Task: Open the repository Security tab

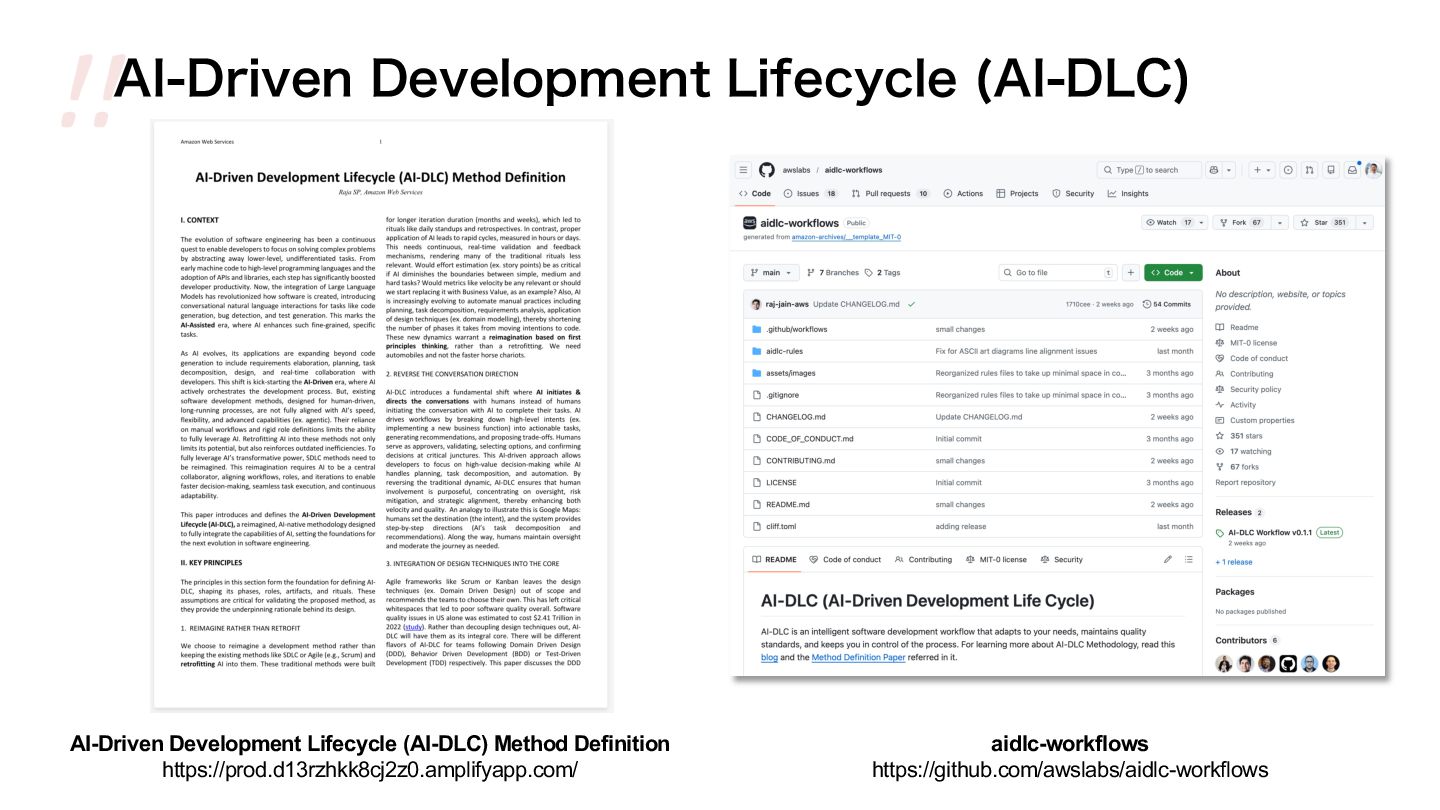Action: (1073, 194)
